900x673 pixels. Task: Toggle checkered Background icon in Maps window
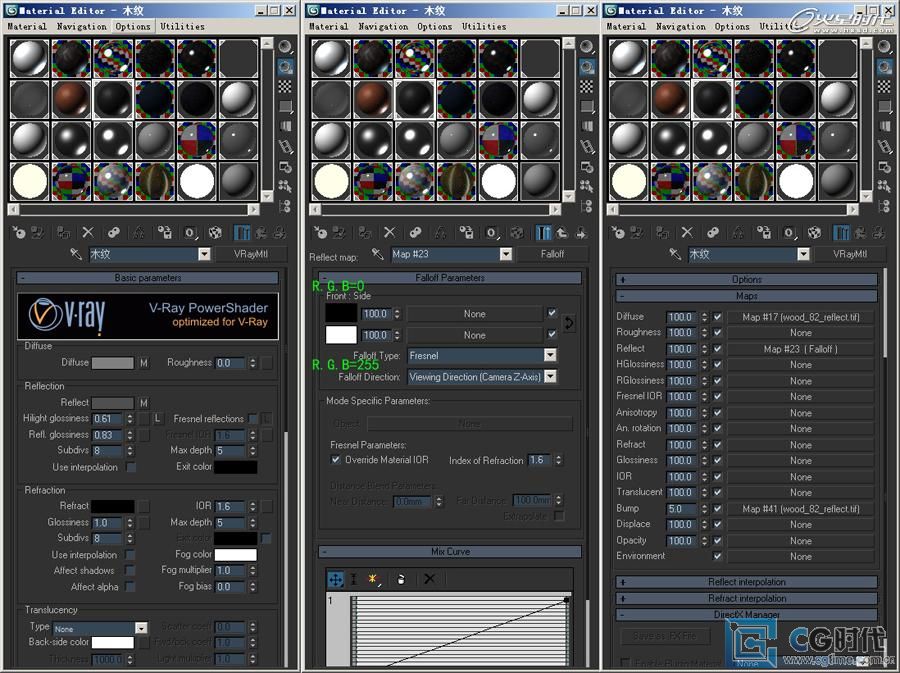884,86
